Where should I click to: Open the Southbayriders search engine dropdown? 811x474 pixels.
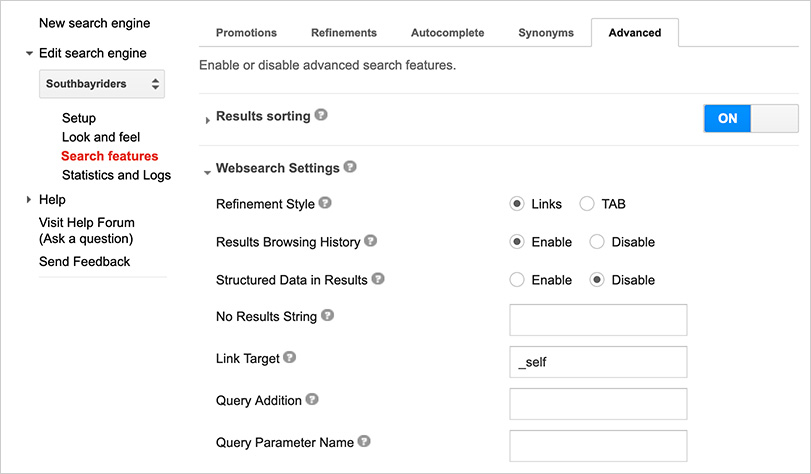coord(102,85)
